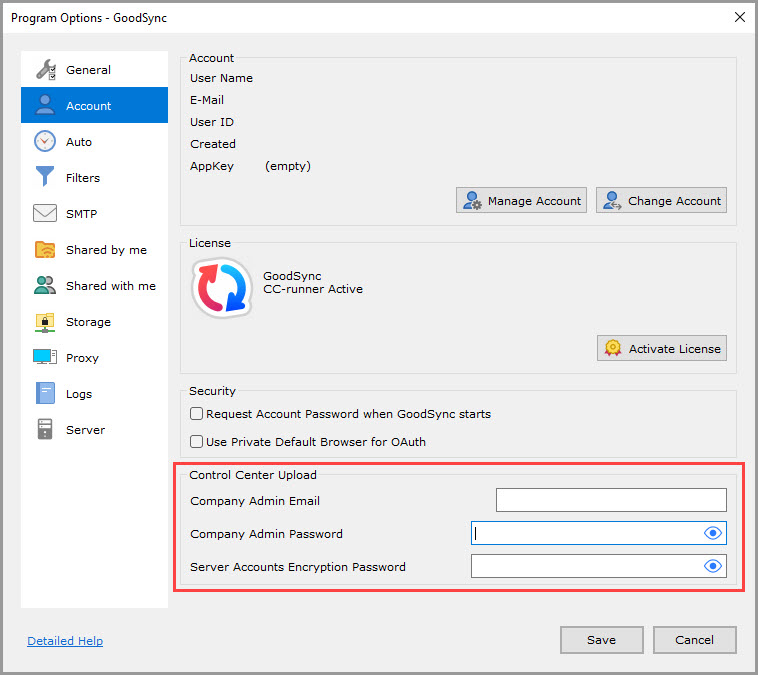
Task: Click the Server tower icon
Action: coord(45,430)
